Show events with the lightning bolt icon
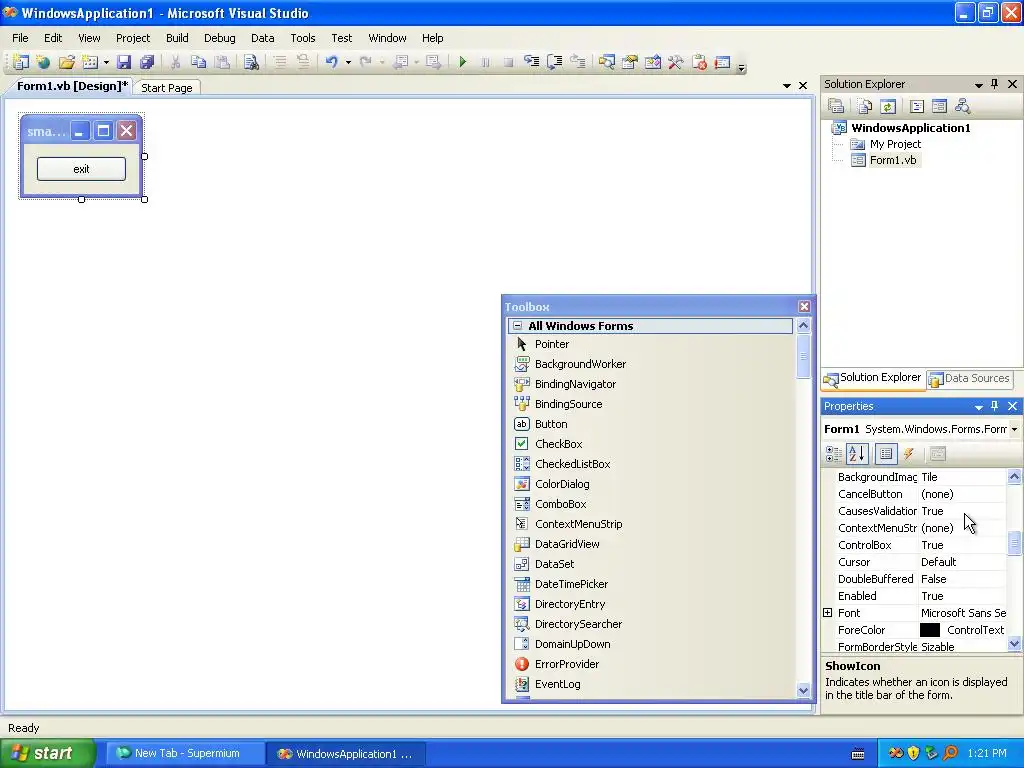This screenshot has height=768, width=1024. pos(908,453)
